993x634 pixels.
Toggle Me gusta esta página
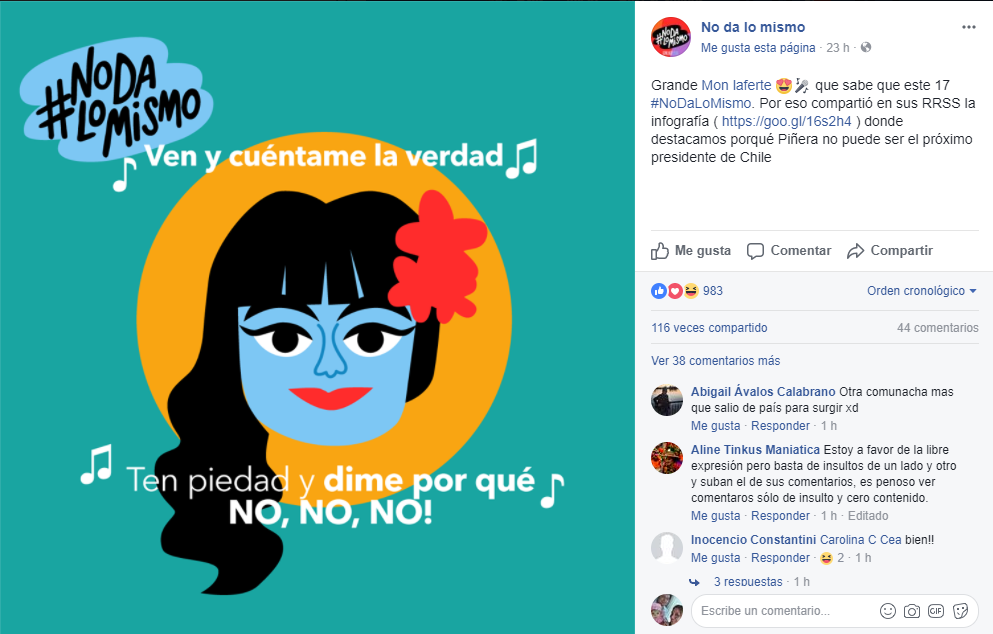758,48
